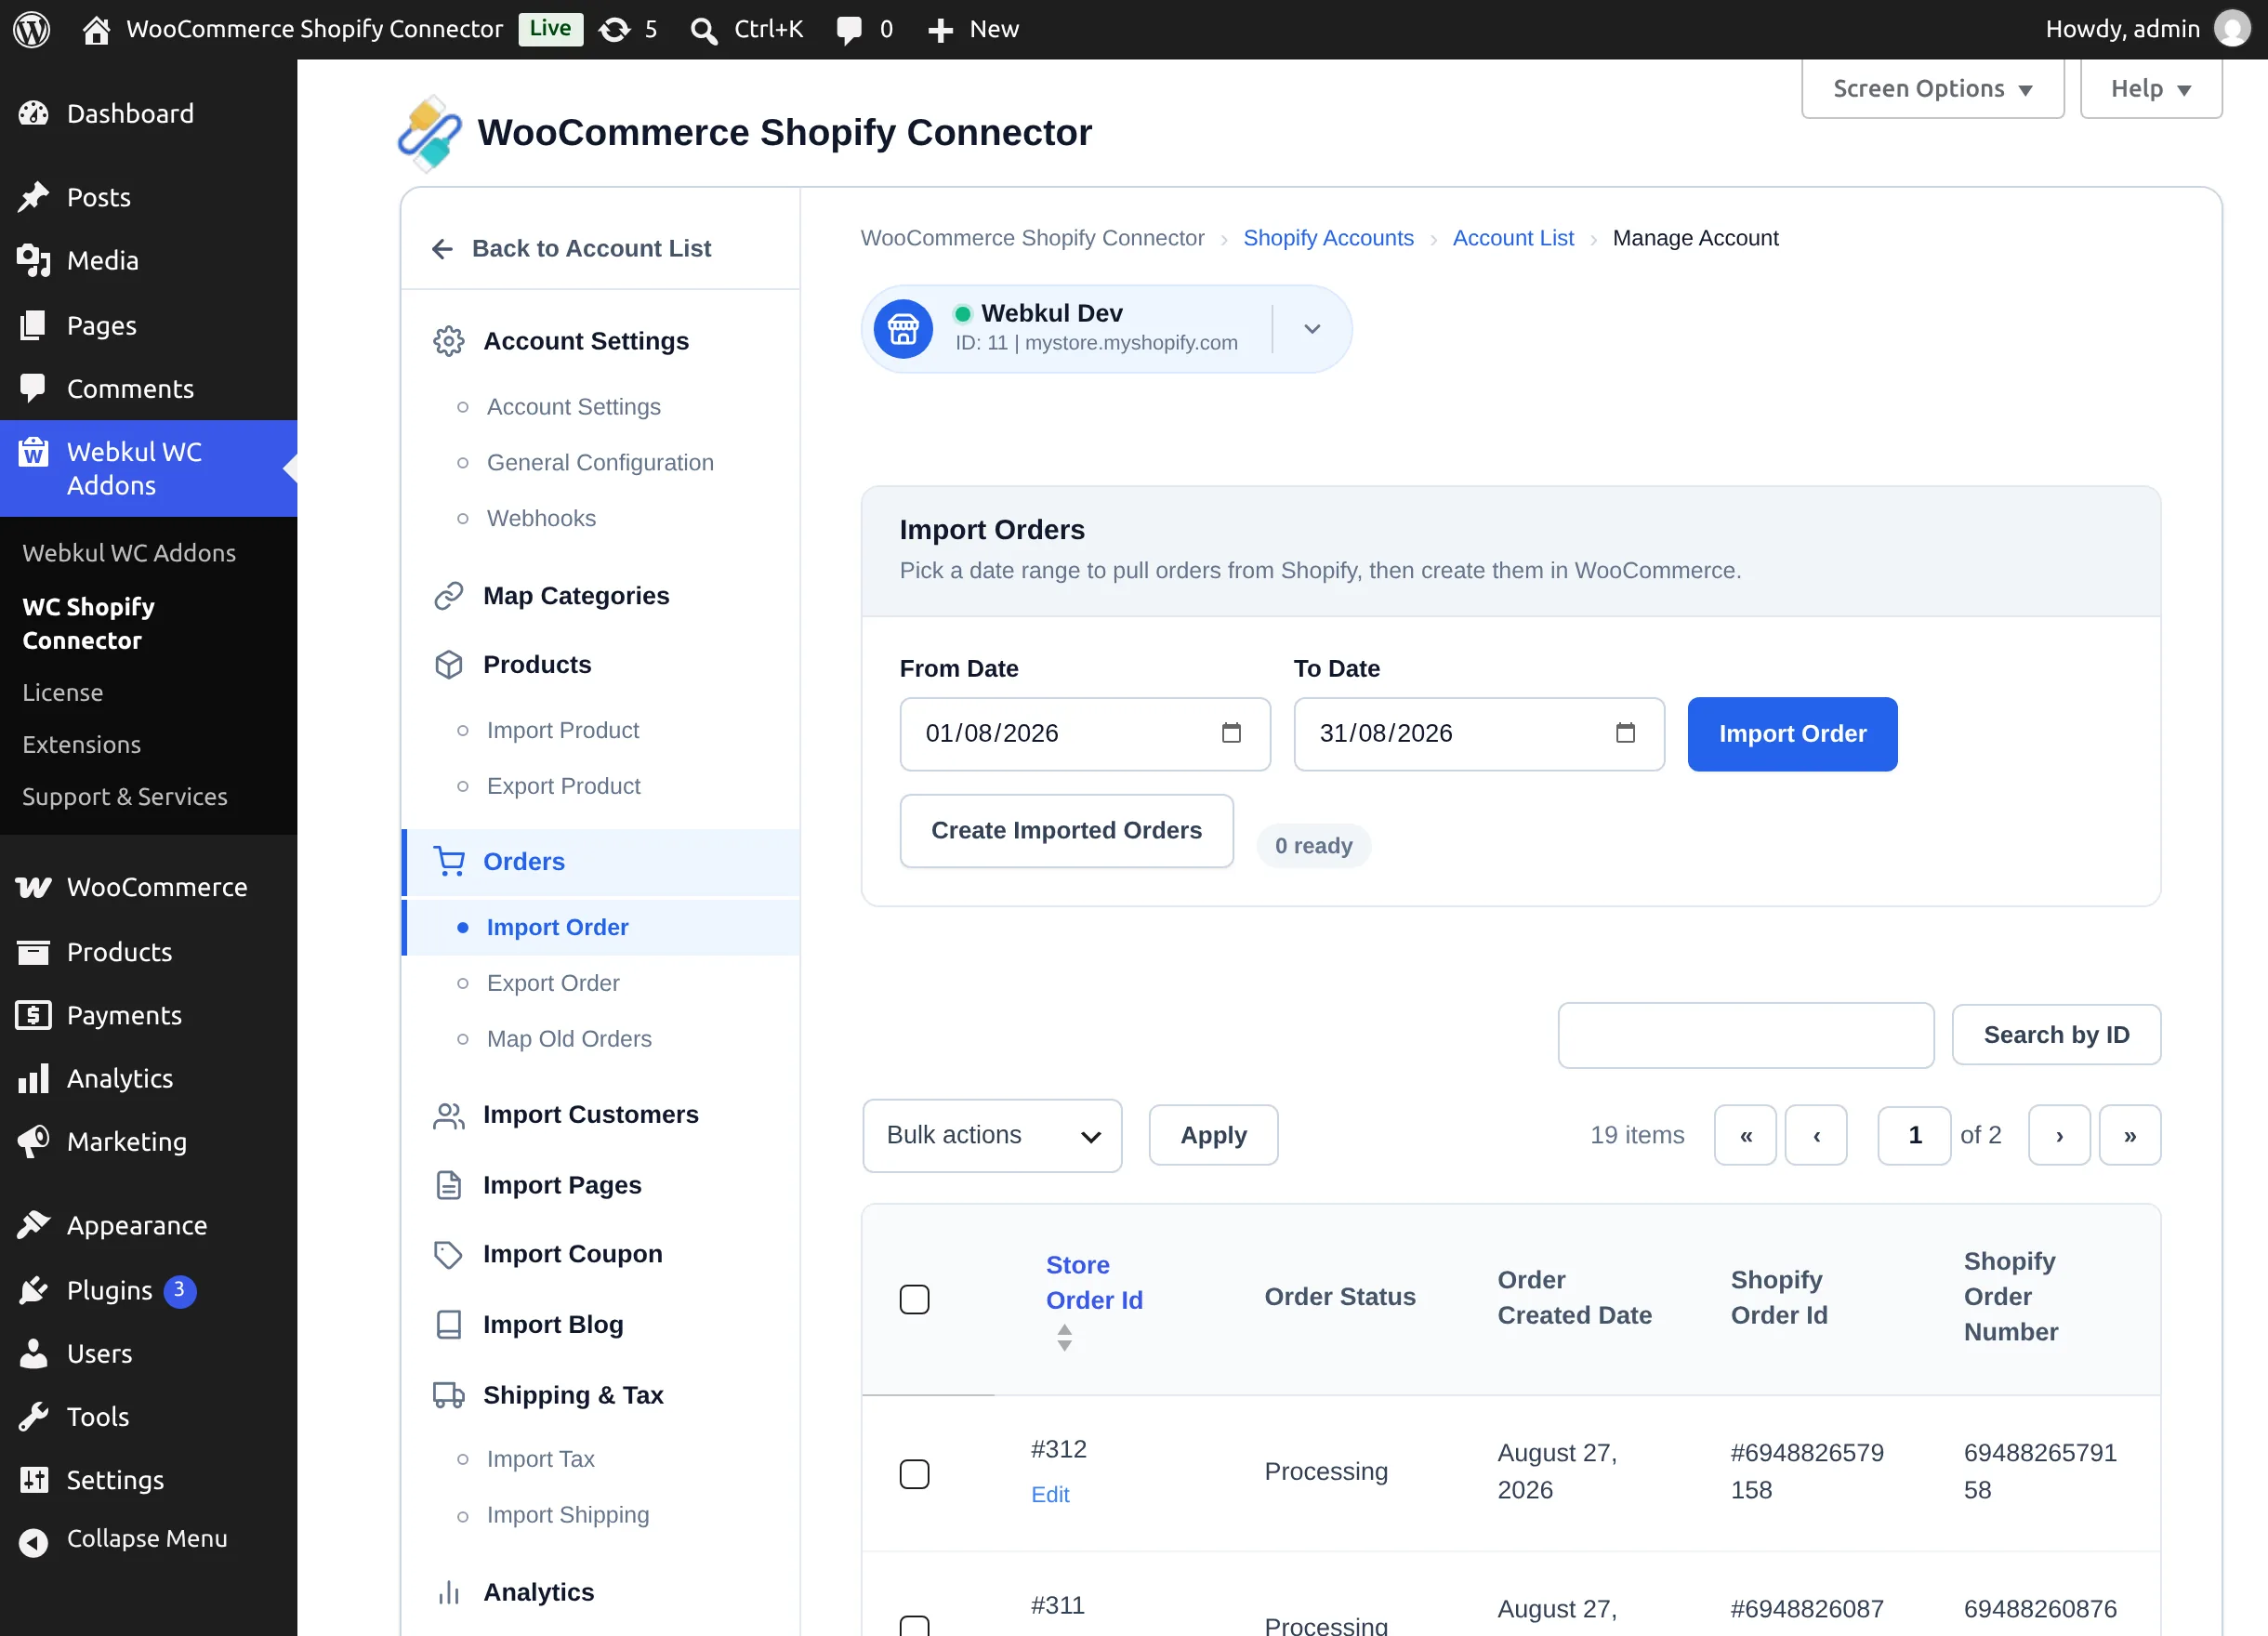The height and width of the screenshot is (1636, 2268).
Task: Click the Products box icon in connector panel
Action: [448, 664]
